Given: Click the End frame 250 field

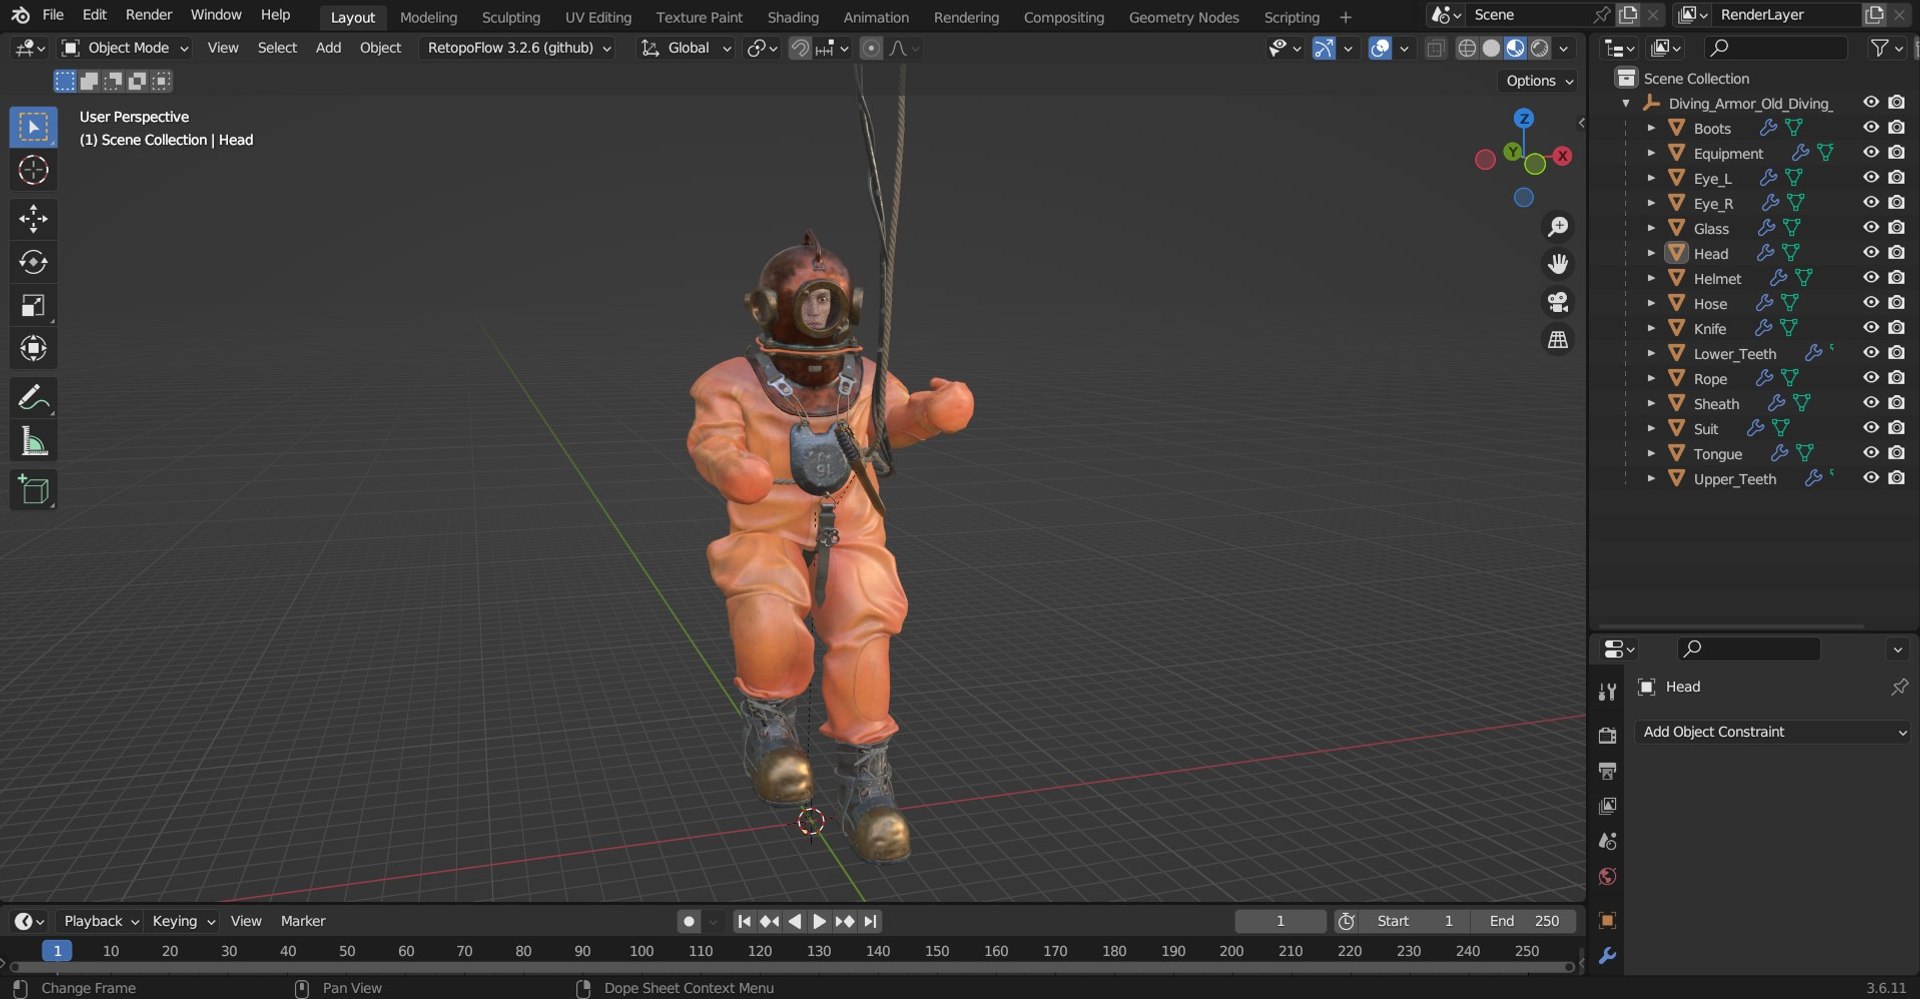Looking at the screenshot, I should tap(1524, 921).
